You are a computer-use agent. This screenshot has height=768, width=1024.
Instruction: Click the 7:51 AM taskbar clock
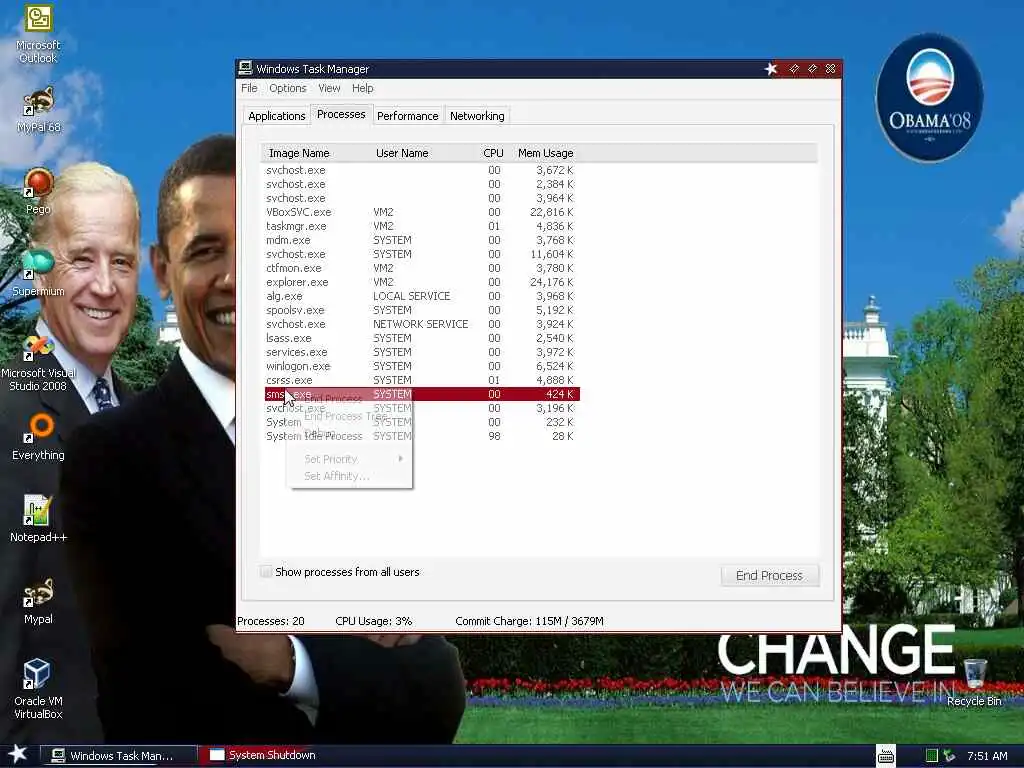pyautogui.click(x=987, y=756)
